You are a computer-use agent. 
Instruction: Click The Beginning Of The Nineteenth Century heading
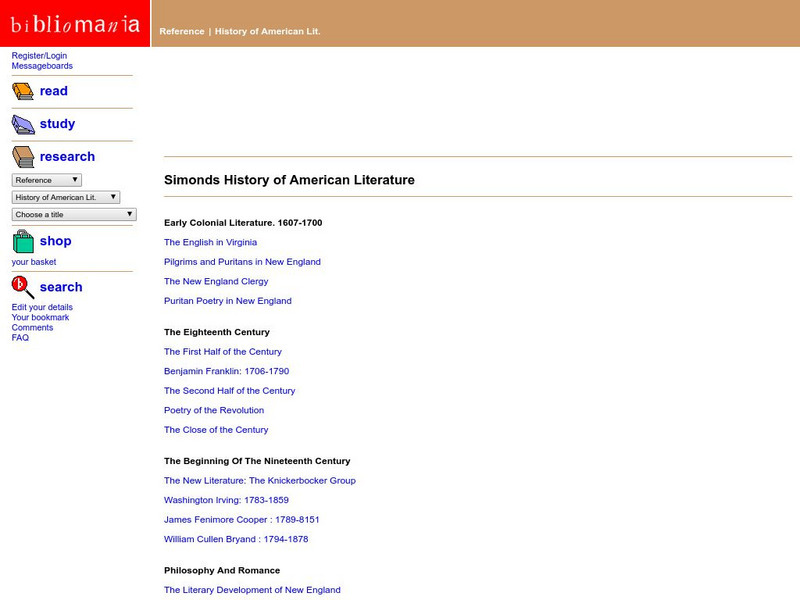257,461
